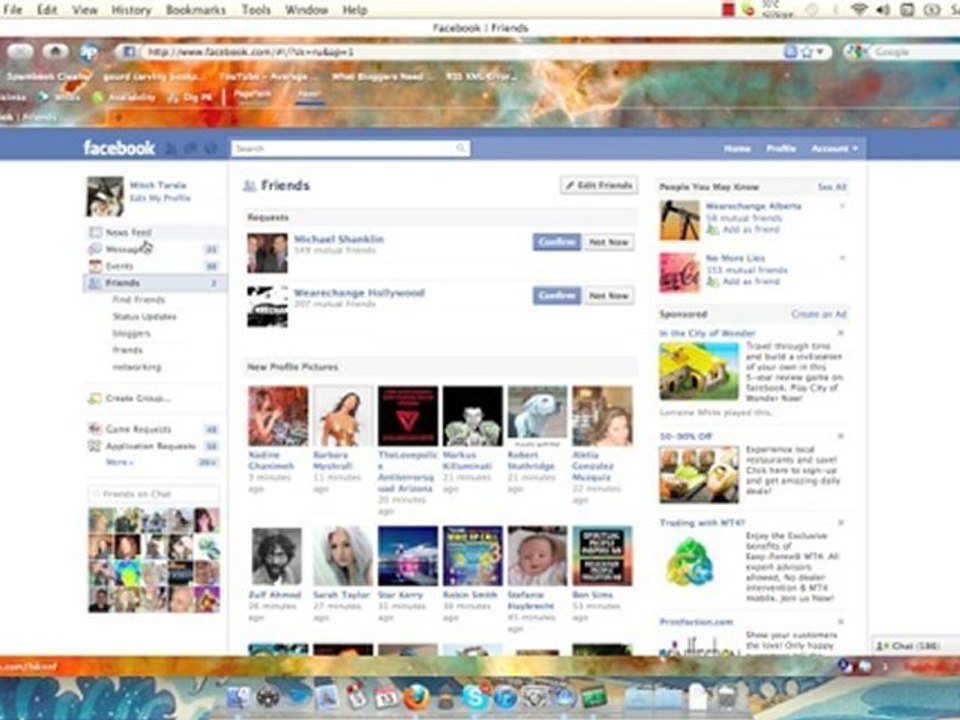
Task: Open notifications globe icon in Facebook bar
Action: 210,148
